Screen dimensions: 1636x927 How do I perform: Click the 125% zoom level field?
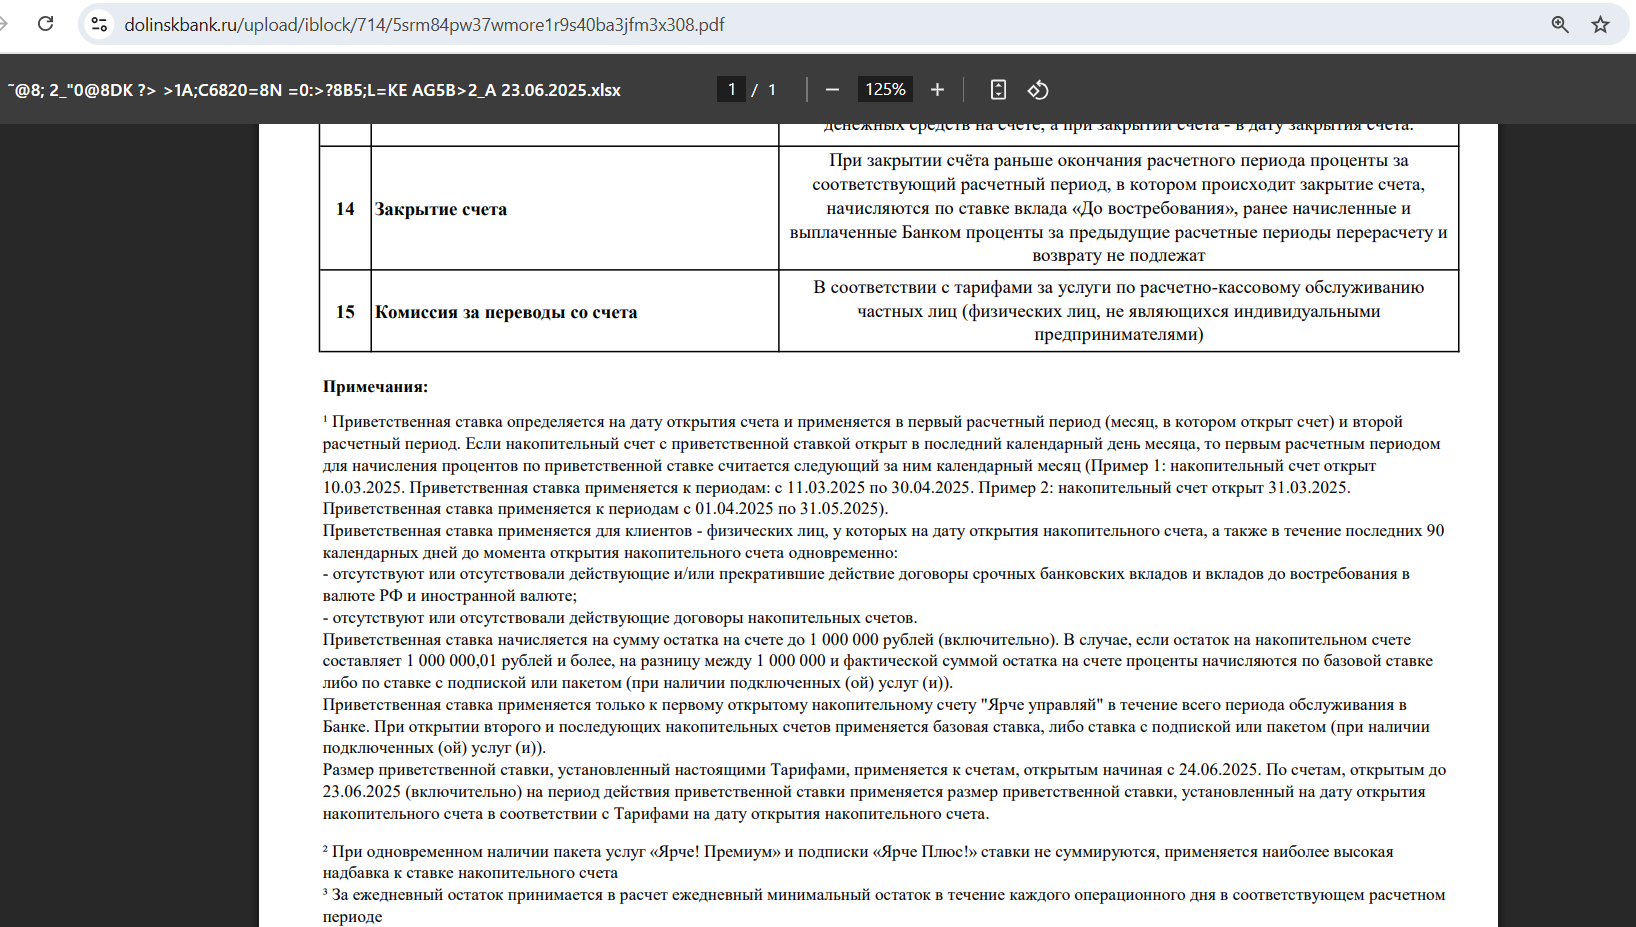coord(885,89)
